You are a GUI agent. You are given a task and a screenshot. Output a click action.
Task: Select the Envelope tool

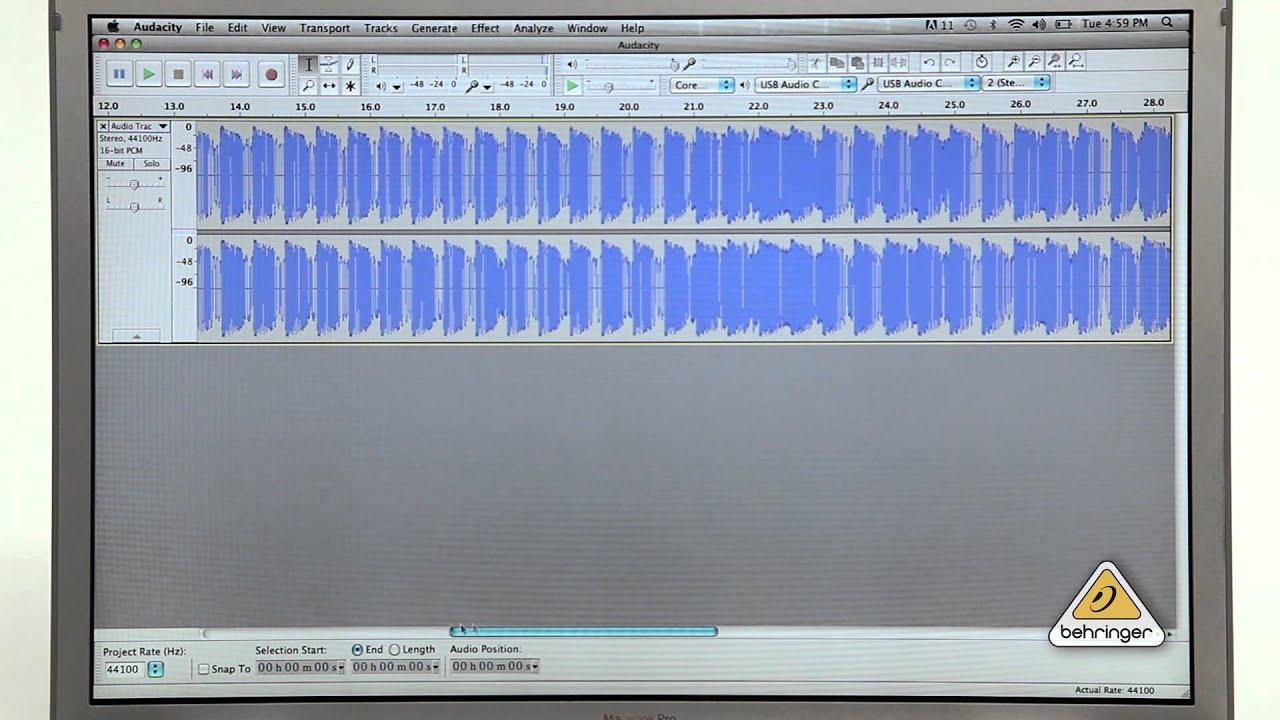pyautogui.click(x=329, y=64)
